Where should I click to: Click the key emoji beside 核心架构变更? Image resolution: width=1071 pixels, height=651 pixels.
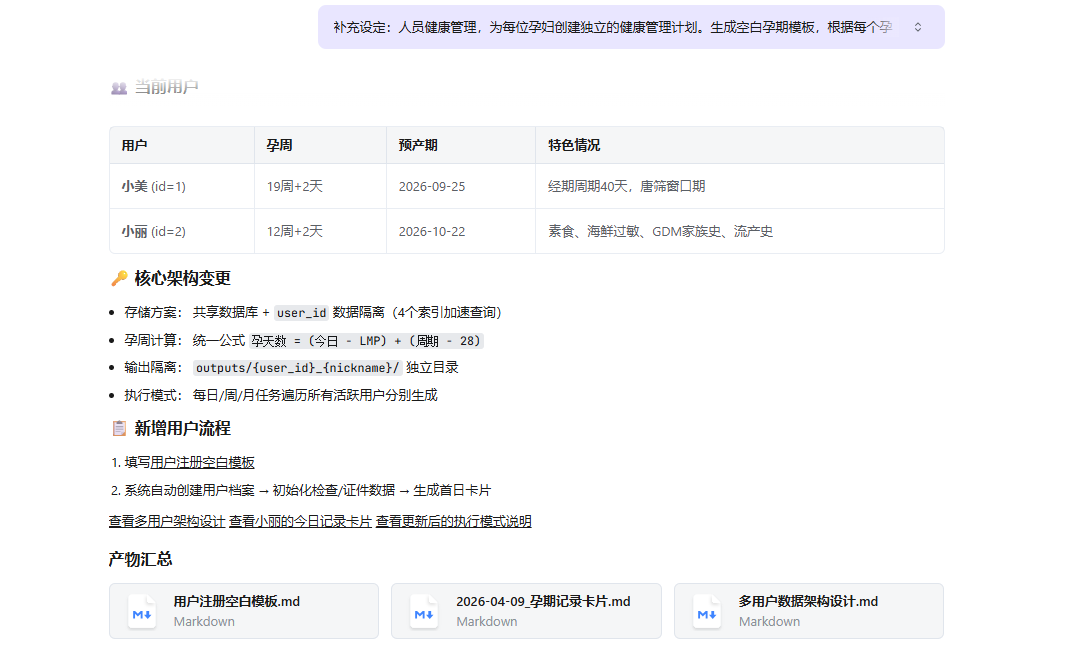point(118,278)
